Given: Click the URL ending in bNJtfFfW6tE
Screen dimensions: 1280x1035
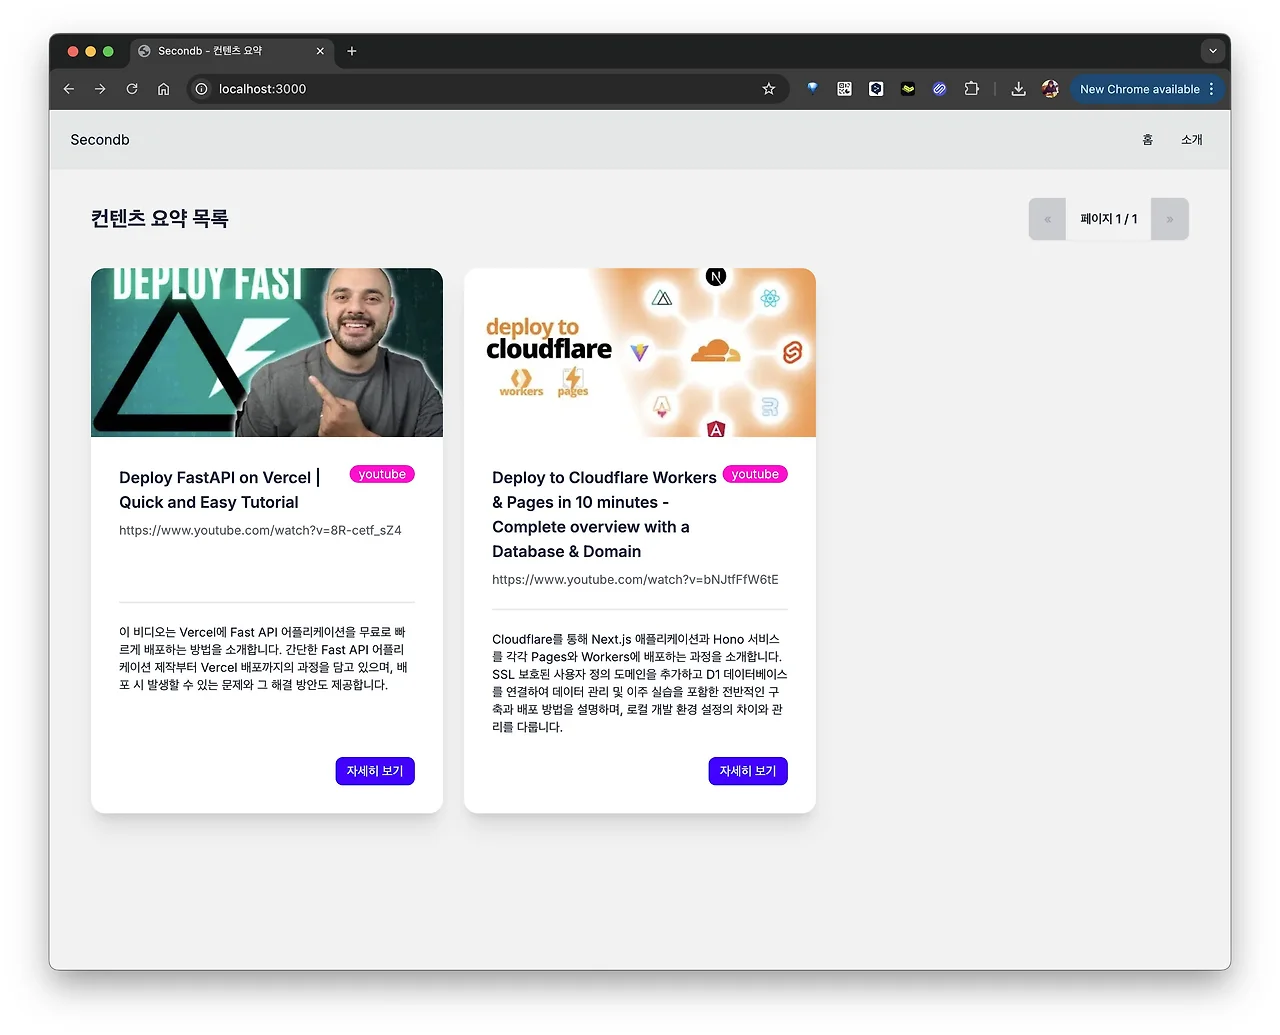Looking at the screenshot, I should [635, 579].
